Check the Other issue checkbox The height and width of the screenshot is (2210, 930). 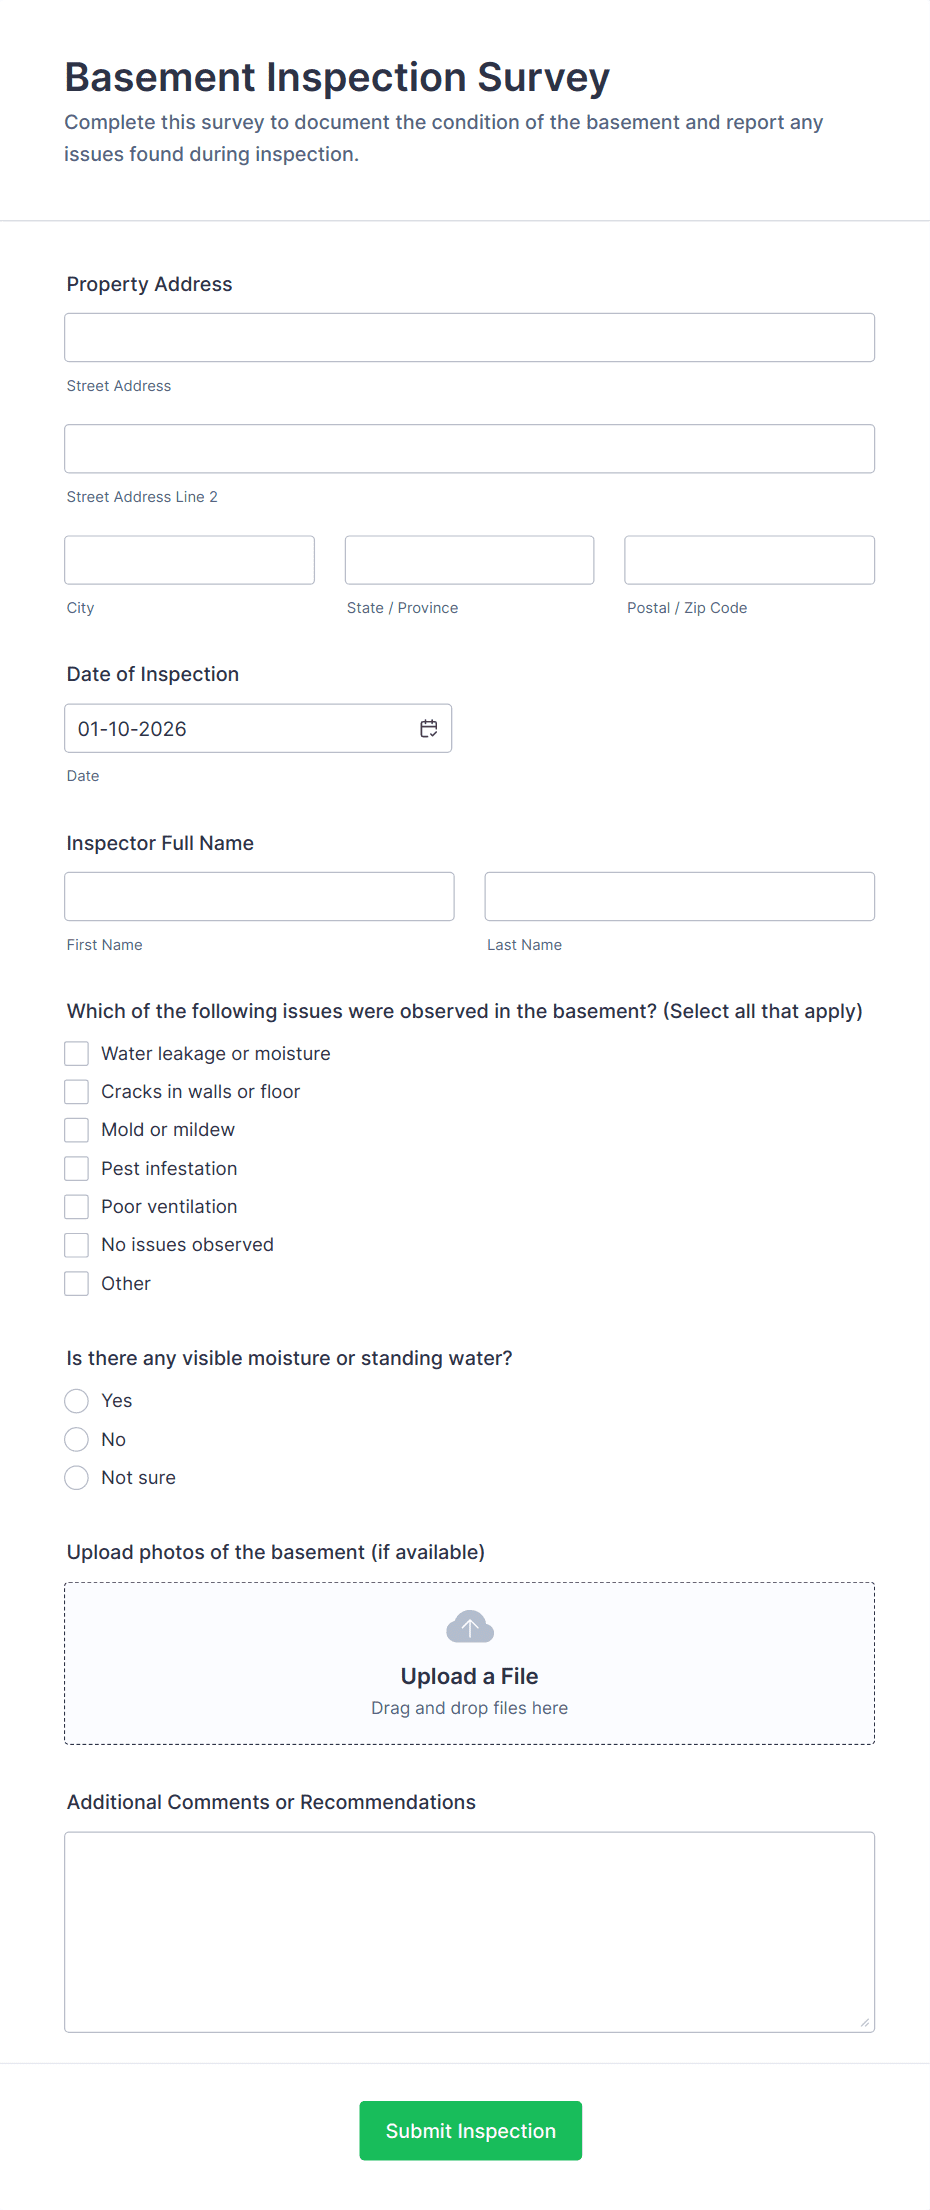pos(77,1284)
